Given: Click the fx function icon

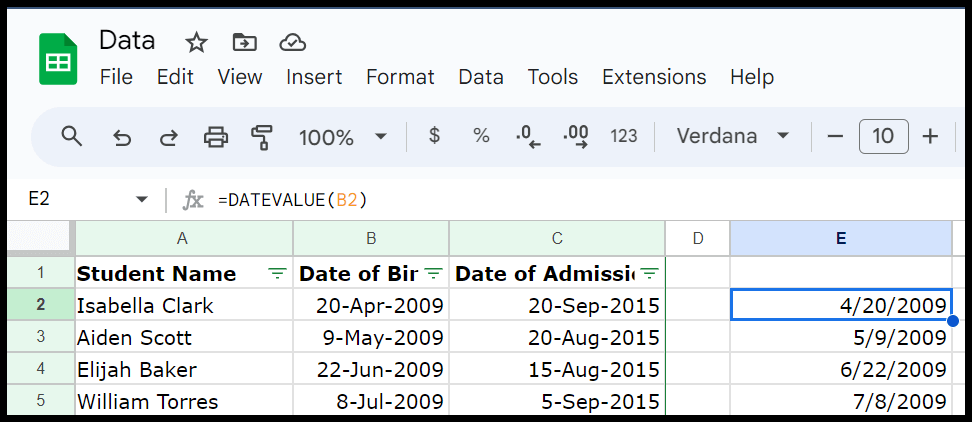Looking at the screenshot, I should (193, 200).
